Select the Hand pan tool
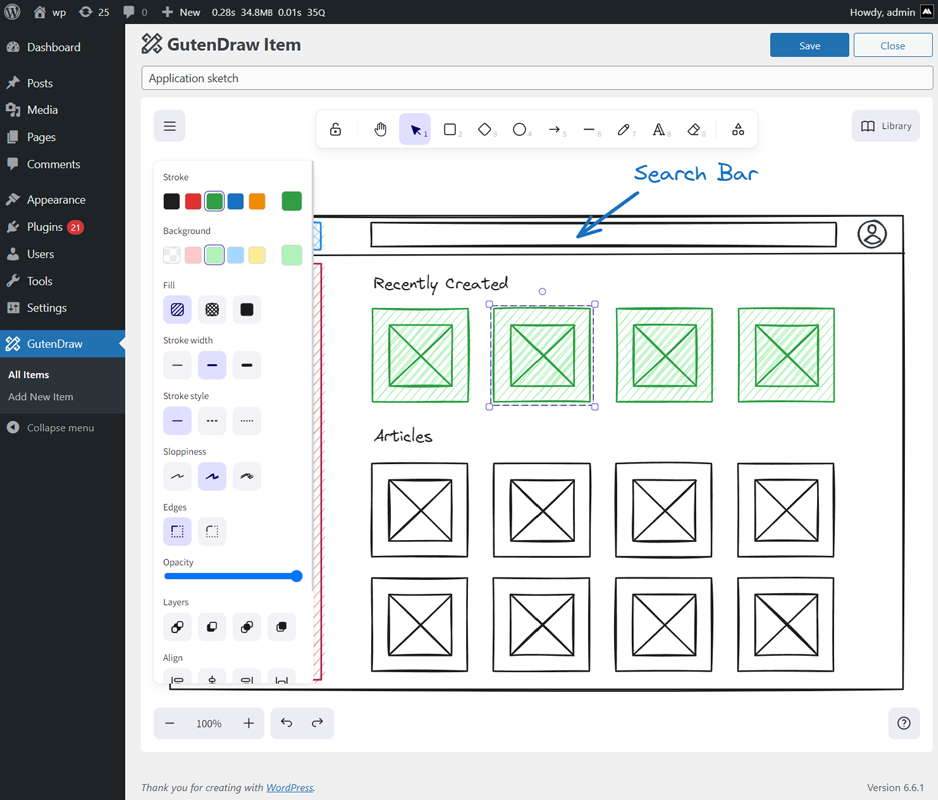 (x=380, y=129)
